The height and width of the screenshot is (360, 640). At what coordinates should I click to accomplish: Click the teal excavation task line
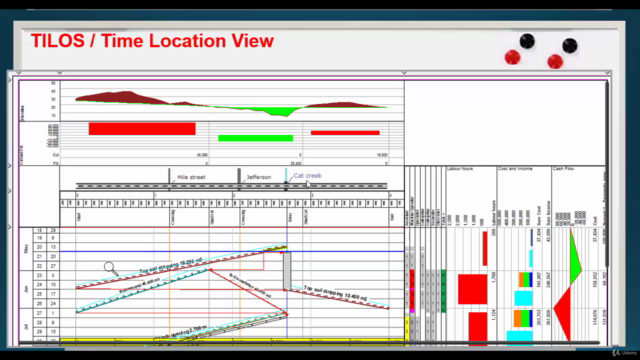pyautogui.click(x=143, y=291)
